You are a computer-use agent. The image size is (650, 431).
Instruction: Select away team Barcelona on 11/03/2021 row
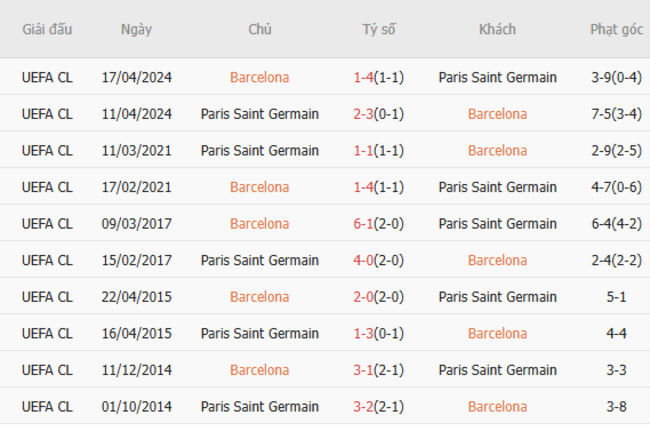click(x=497, y=151)
